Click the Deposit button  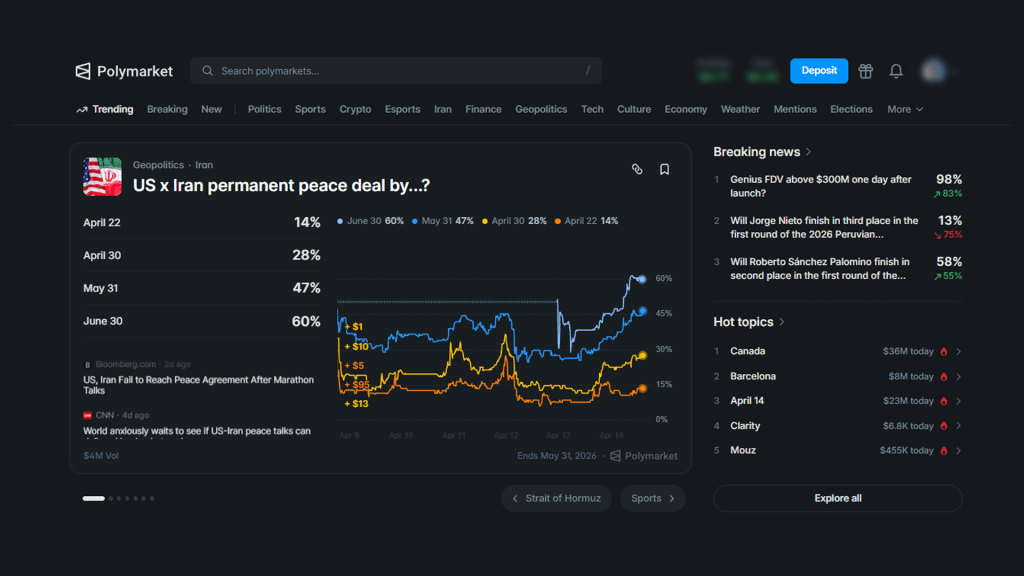click(819, 71)
